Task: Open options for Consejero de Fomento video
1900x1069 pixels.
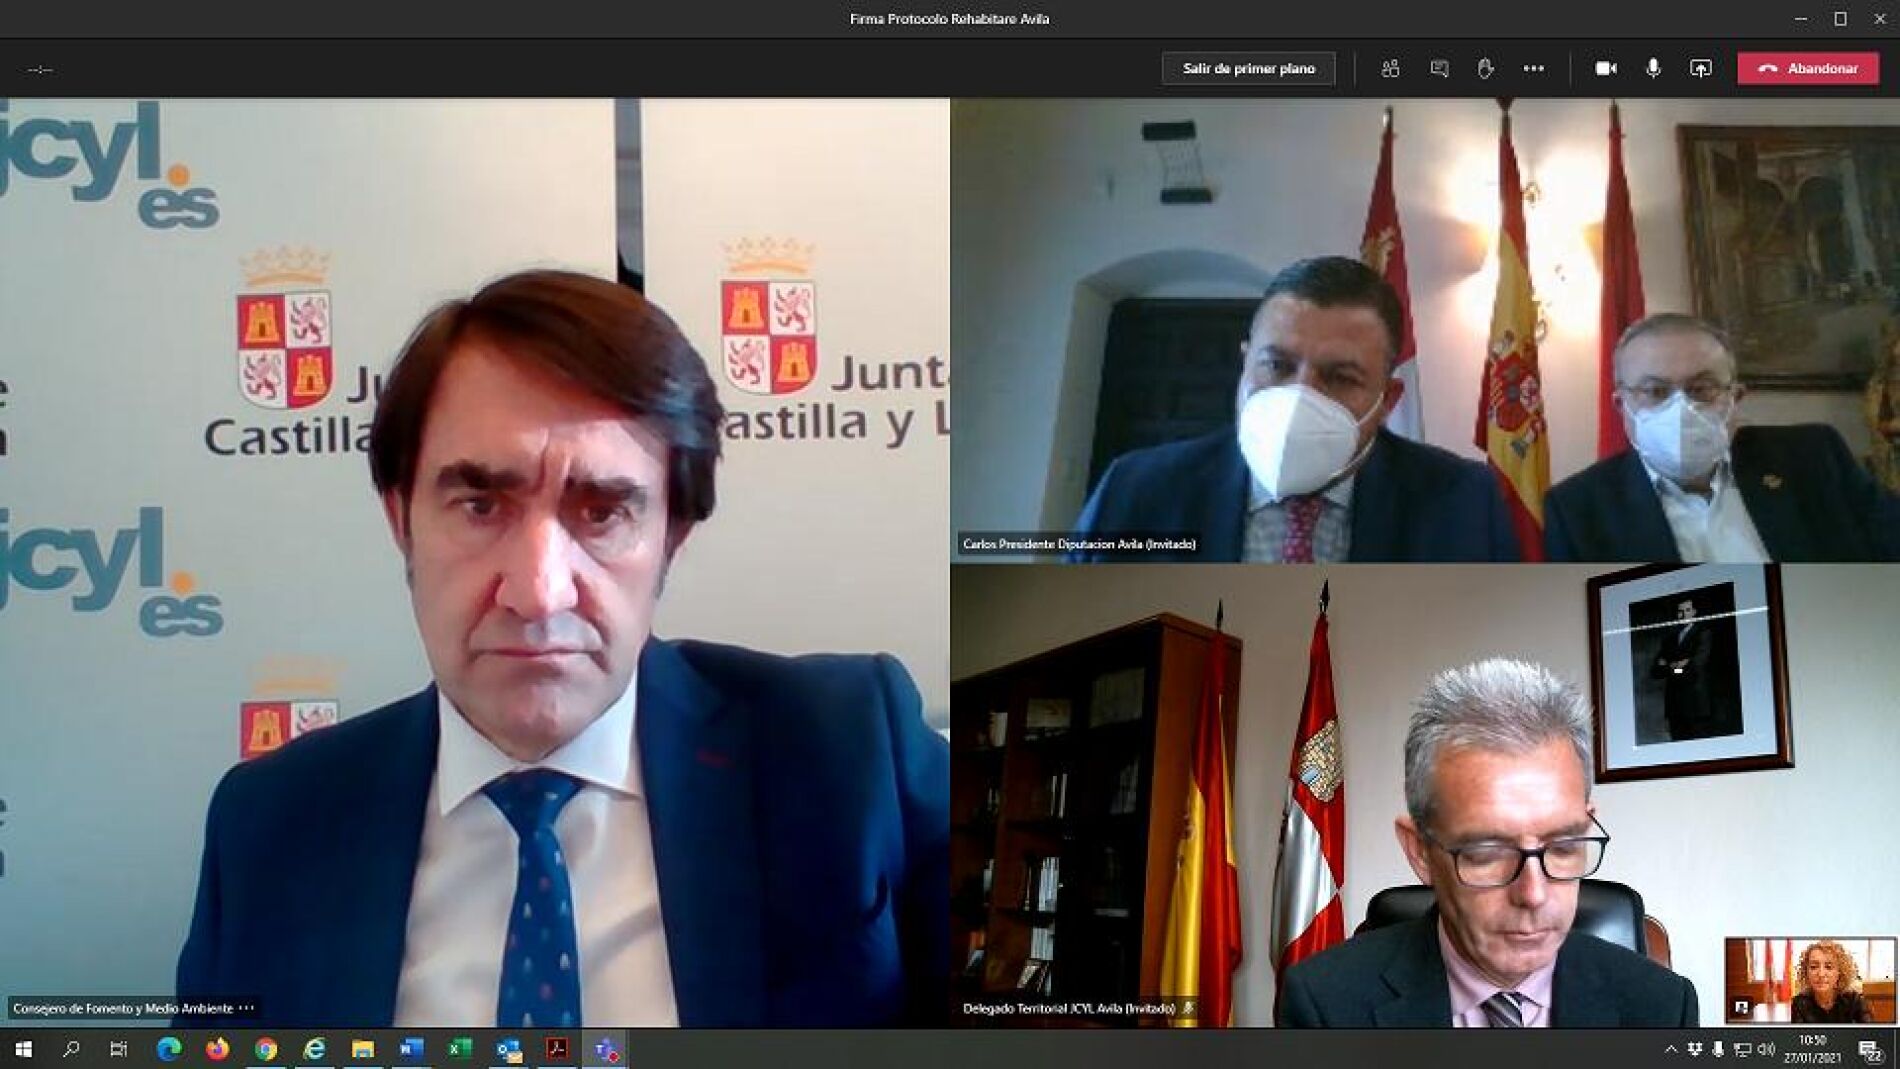Action: [247, 1008]
